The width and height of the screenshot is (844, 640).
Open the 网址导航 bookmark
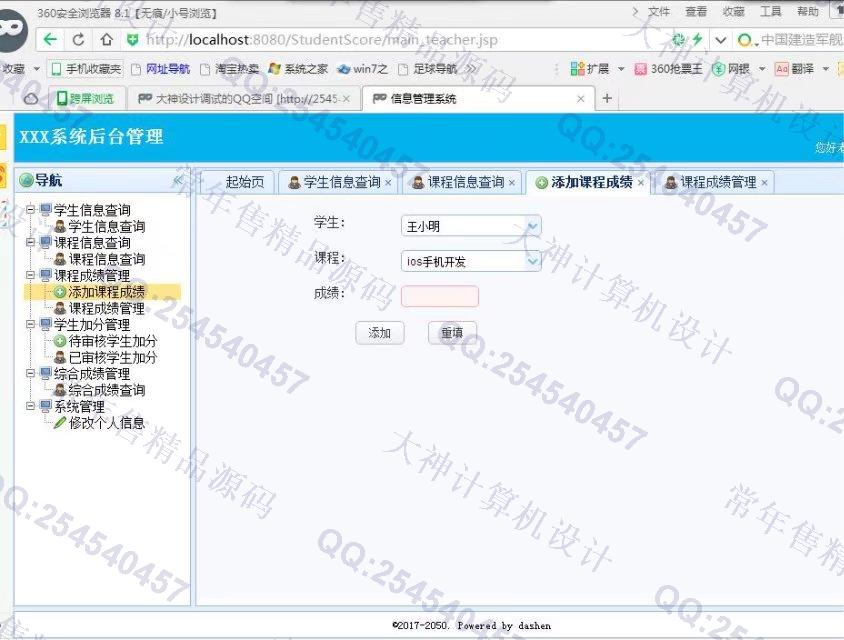coord(161,69)
